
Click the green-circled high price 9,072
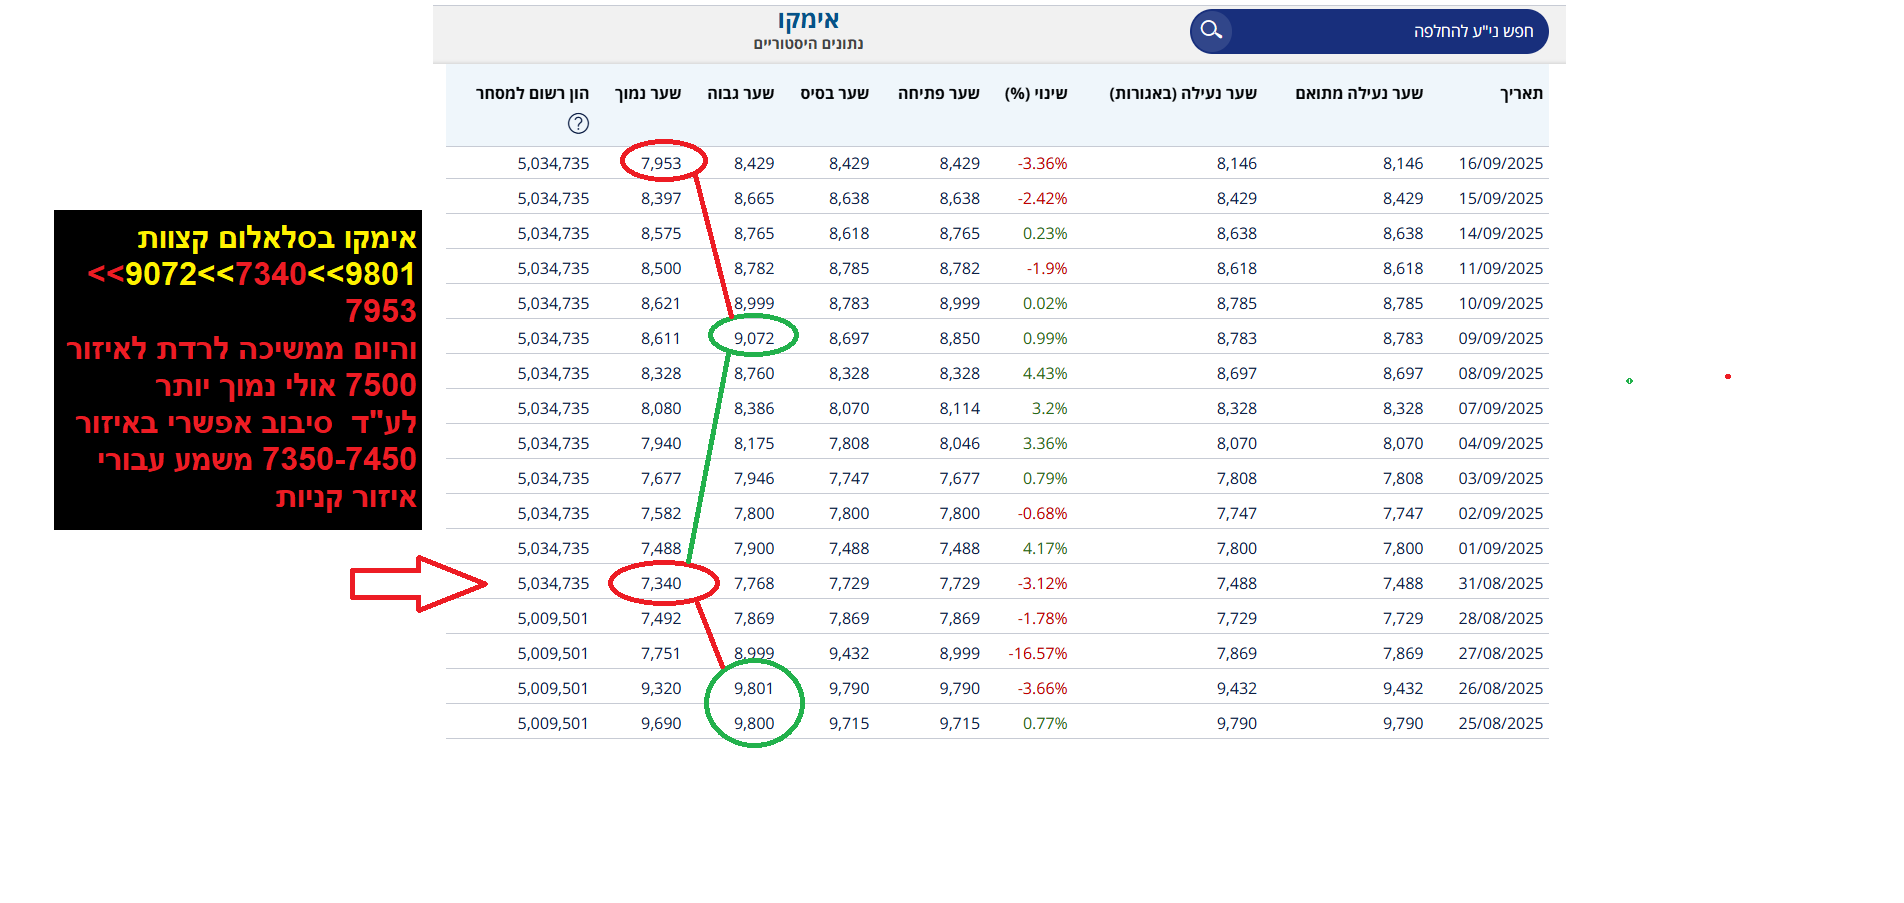pos(754,338)
